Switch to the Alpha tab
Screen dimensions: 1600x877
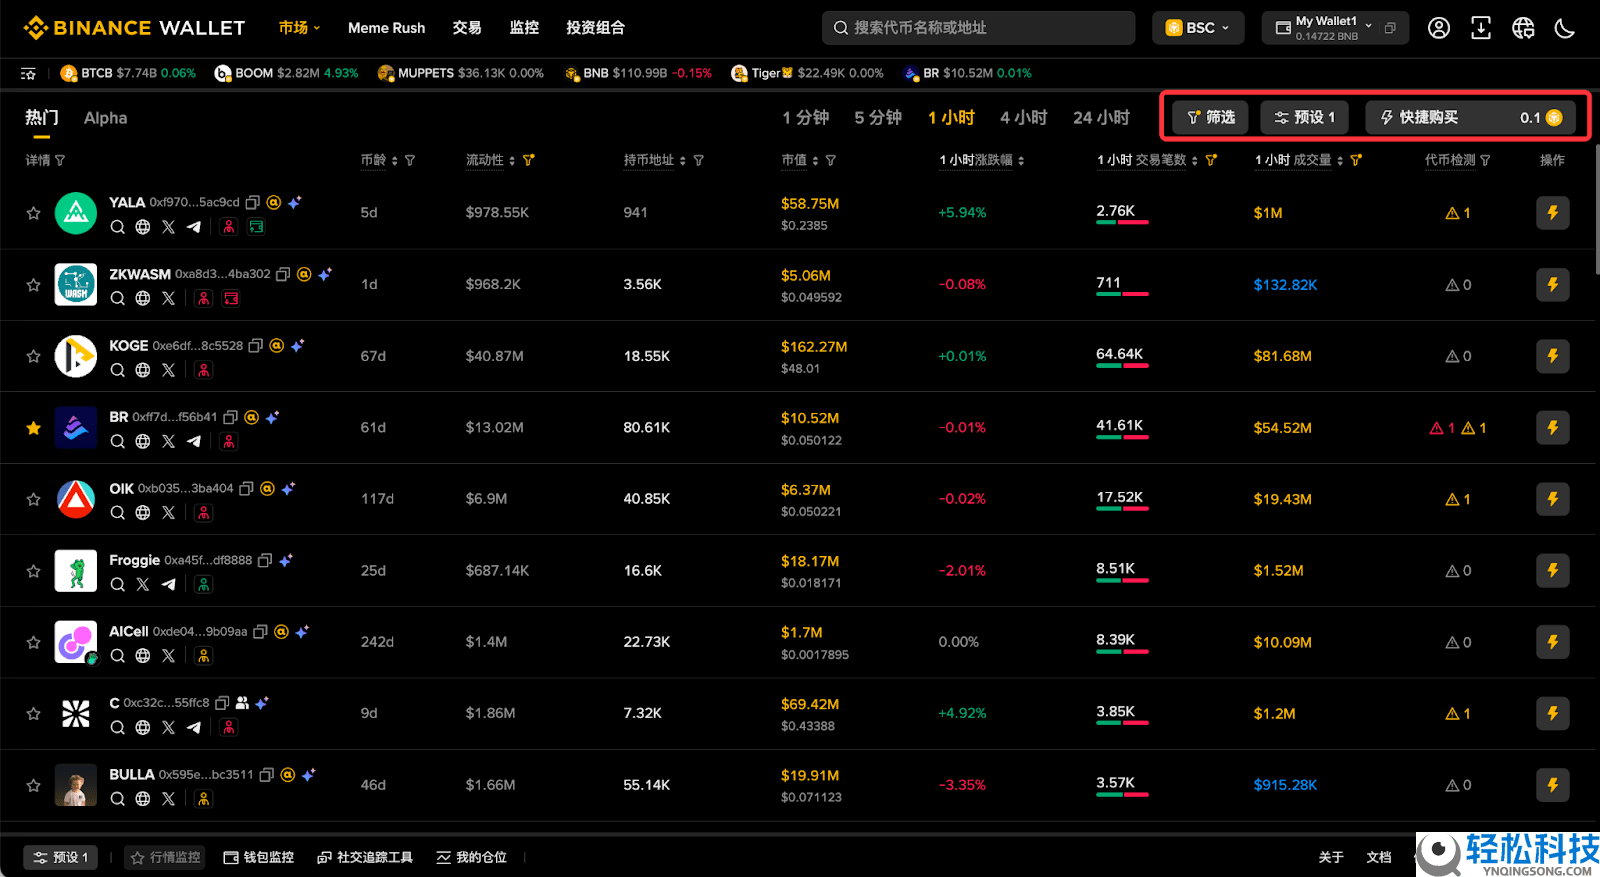point(105,118)
